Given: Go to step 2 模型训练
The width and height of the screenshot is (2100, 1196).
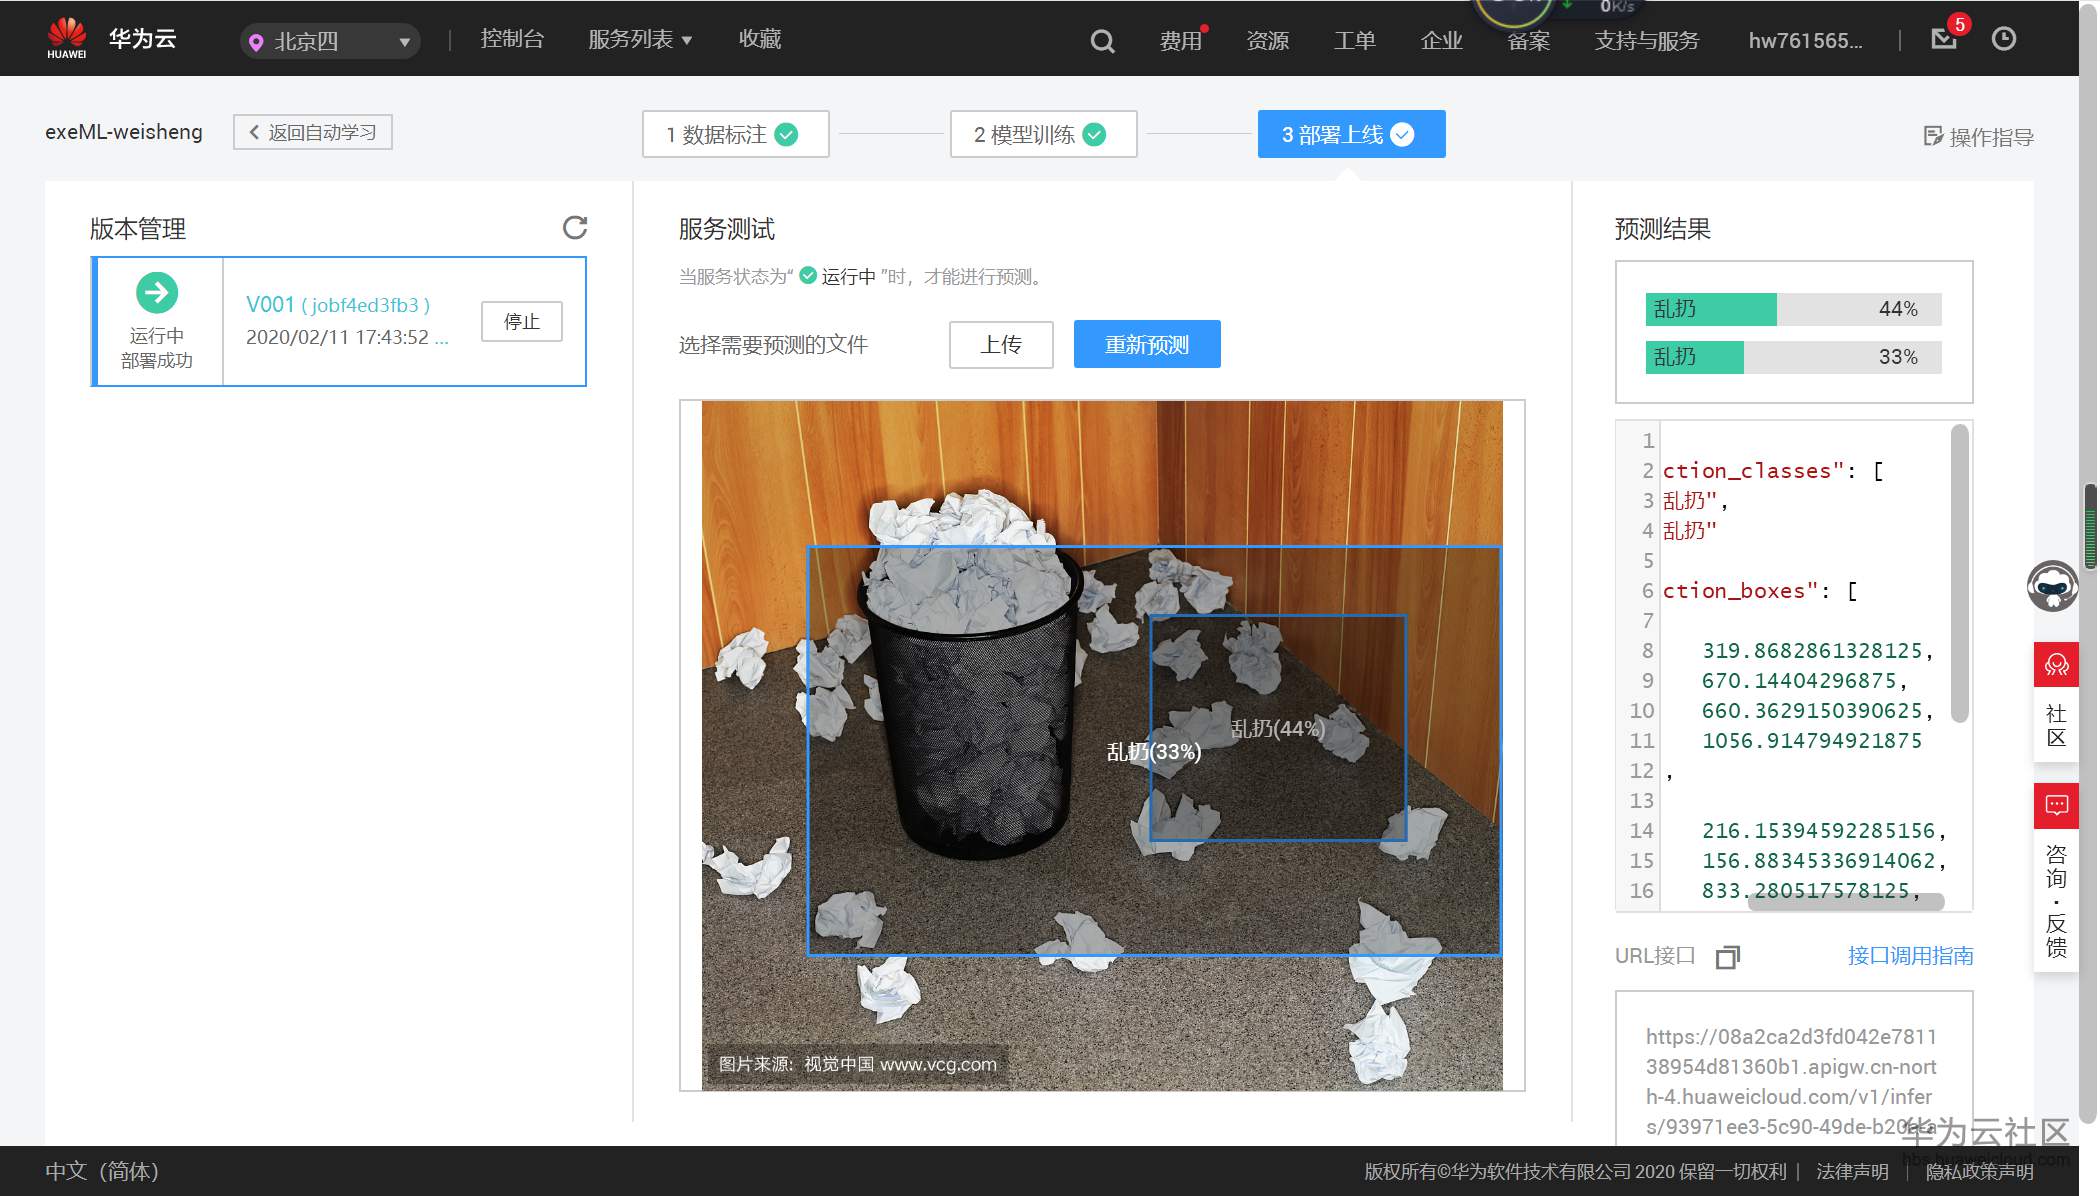Looking at the screenshot, I should coord(1042,134).
